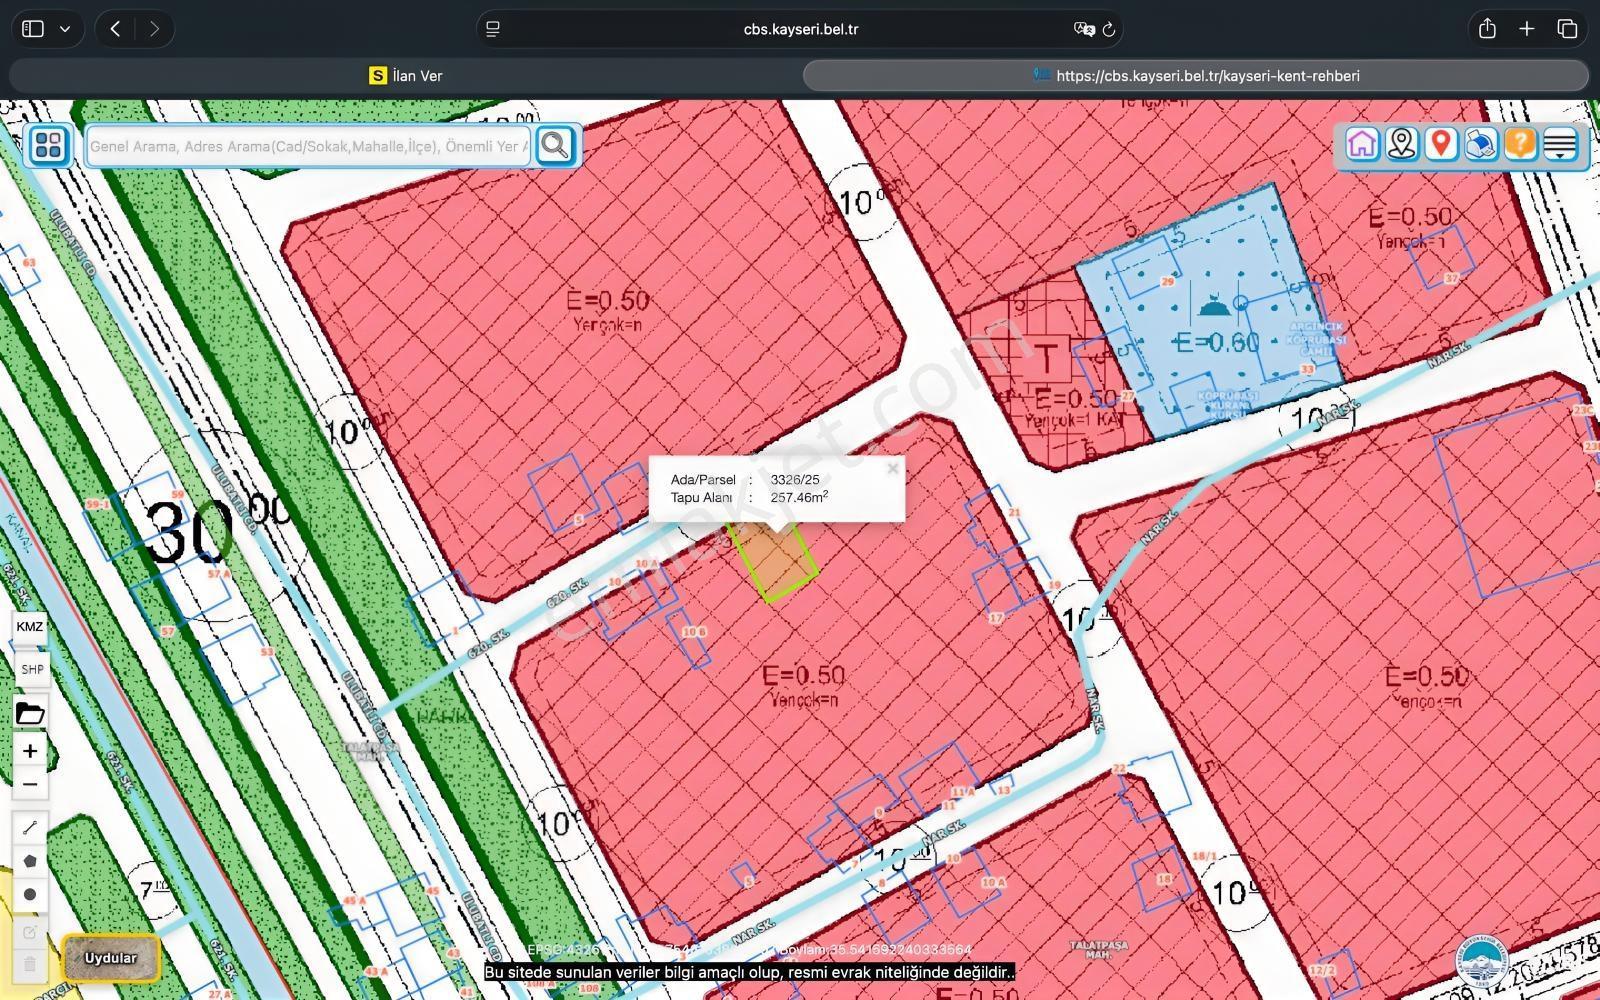
Task: Switch to the Uydular satellite basemap
Action: point(111,958)
